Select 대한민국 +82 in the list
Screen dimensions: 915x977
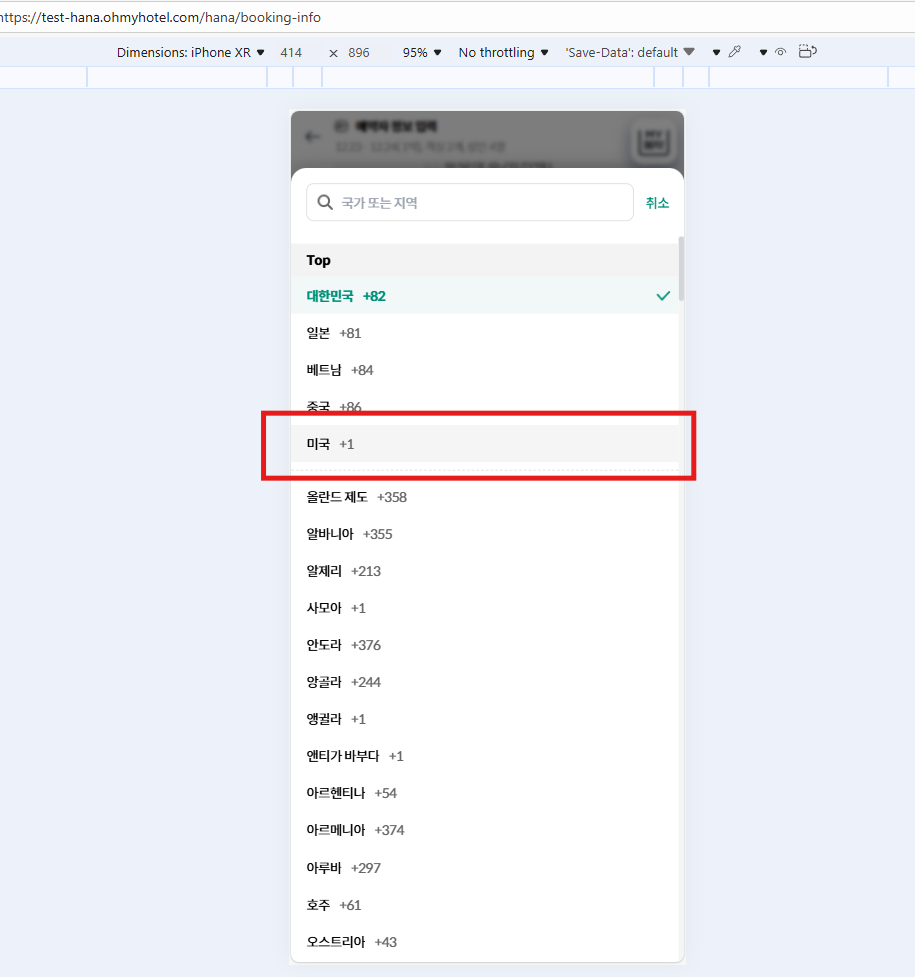485,296
